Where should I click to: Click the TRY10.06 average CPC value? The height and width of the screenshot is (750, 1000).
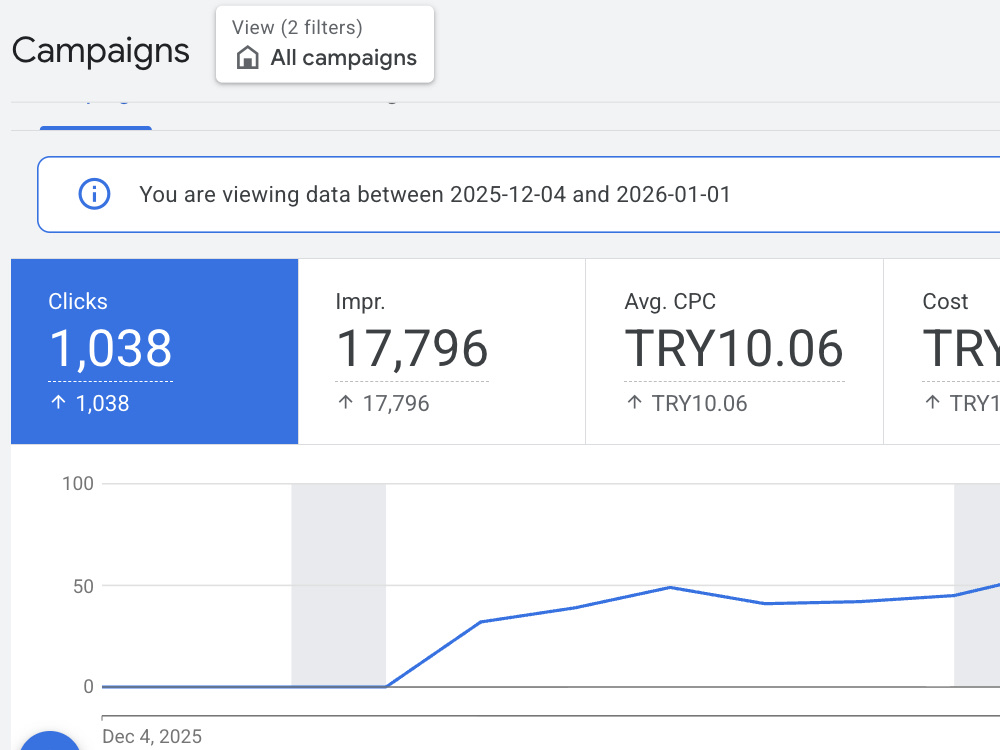(734, 348)
